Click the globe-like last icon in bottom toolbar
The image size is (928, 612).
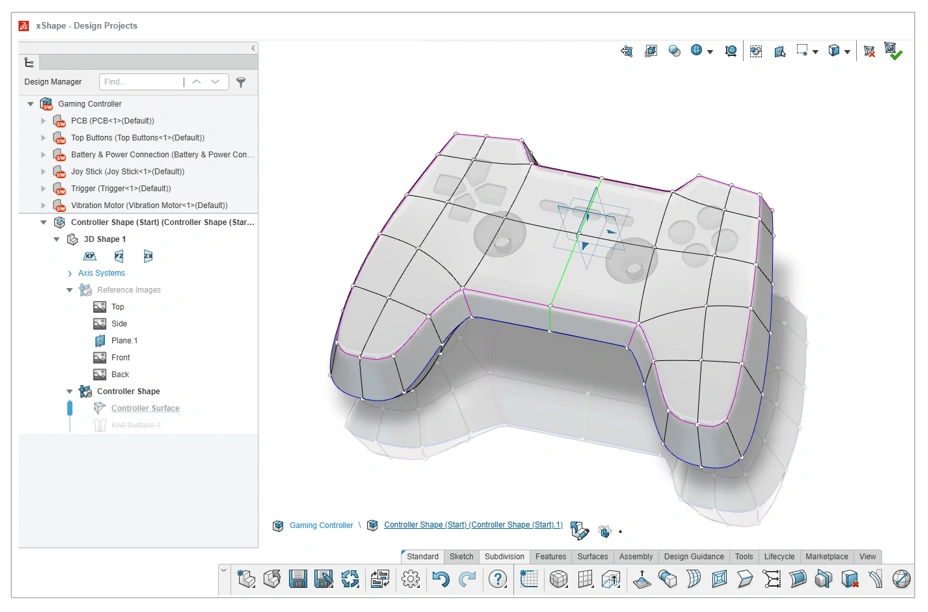point(901,578)
